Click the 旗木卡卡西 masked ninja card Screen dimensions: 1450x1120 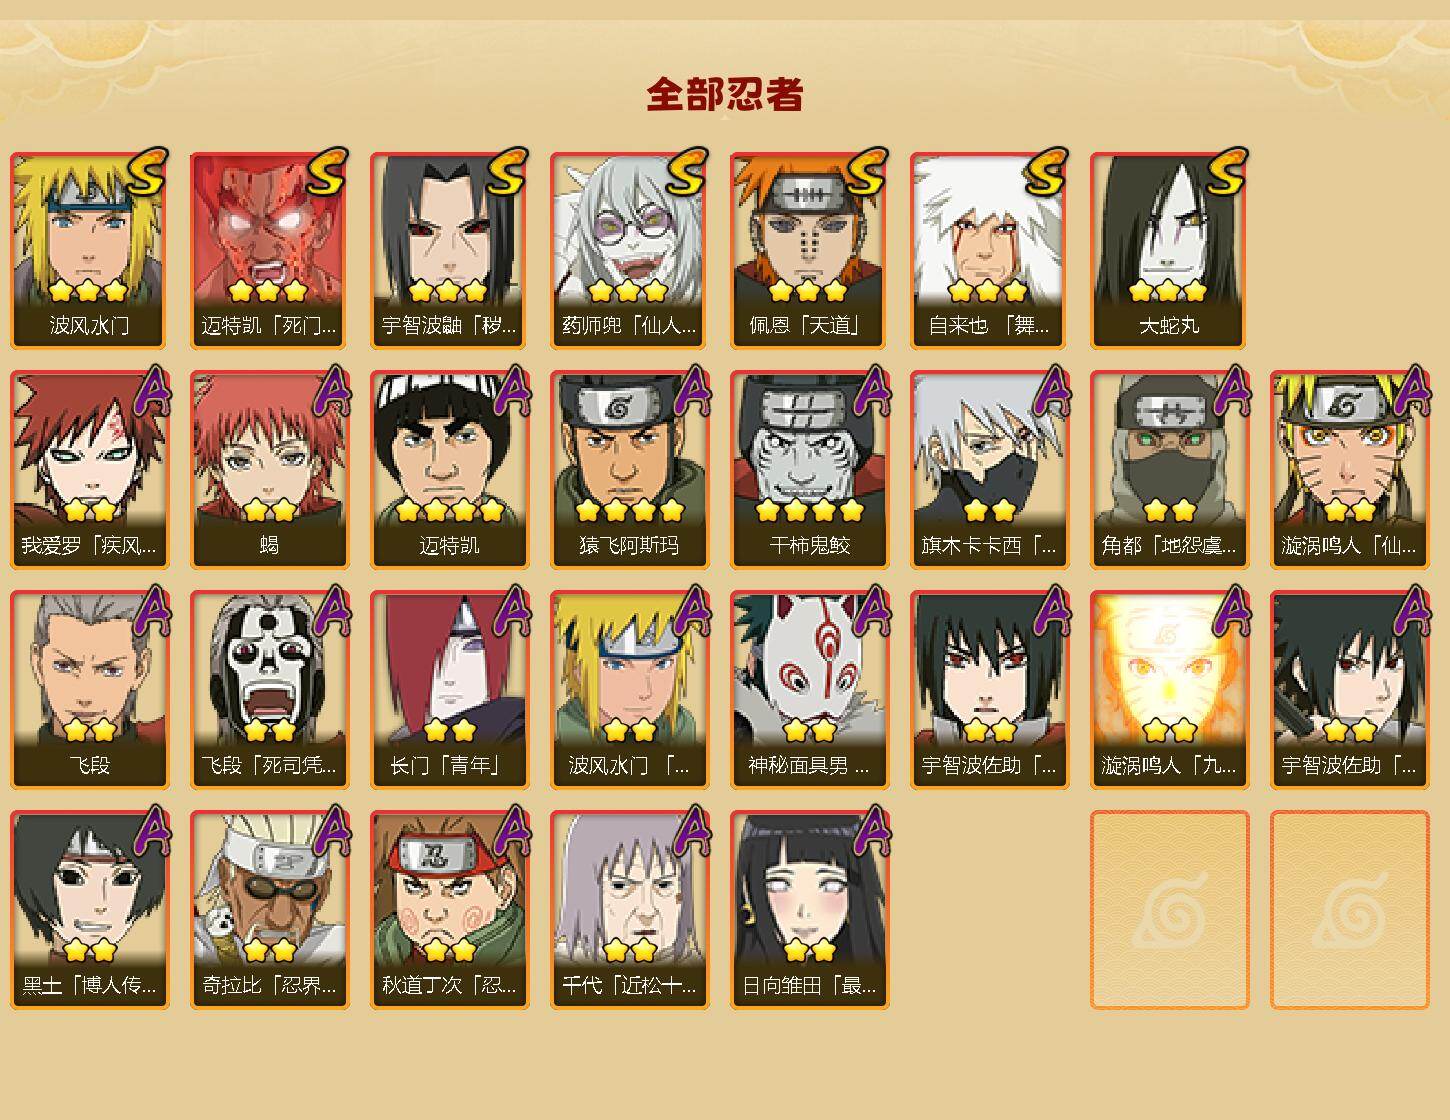[x=989, y=470]
